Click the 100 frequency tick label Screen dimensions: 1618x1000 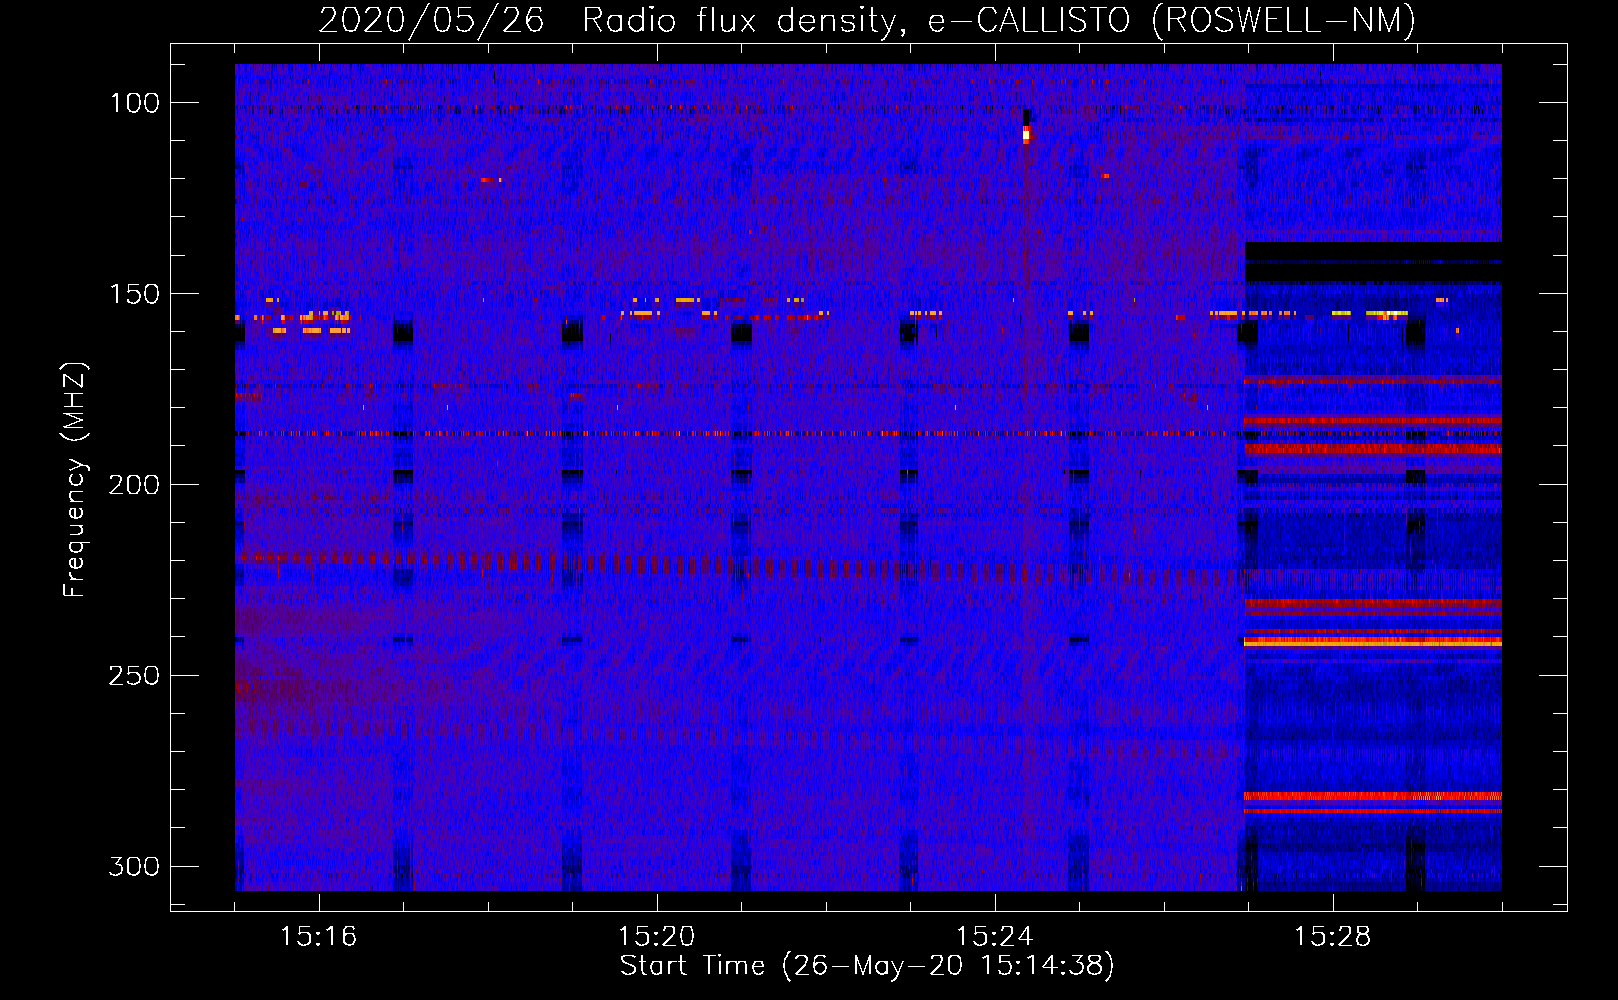point(134,103)
